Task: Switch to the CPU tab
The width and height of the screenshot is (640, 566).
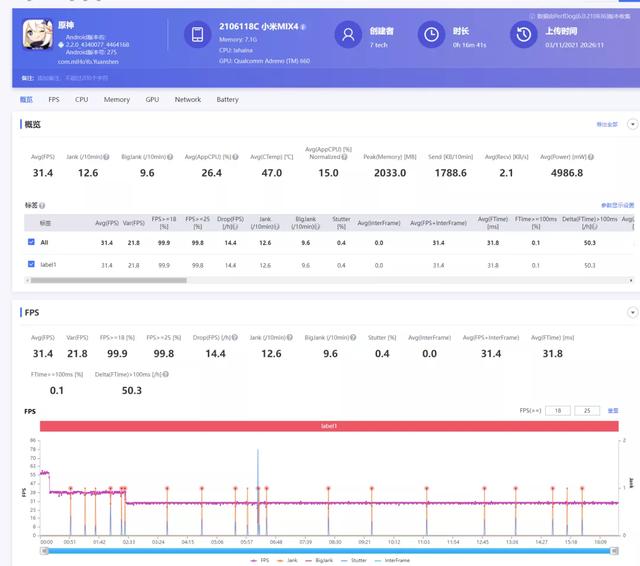Action: click(81, 100)
